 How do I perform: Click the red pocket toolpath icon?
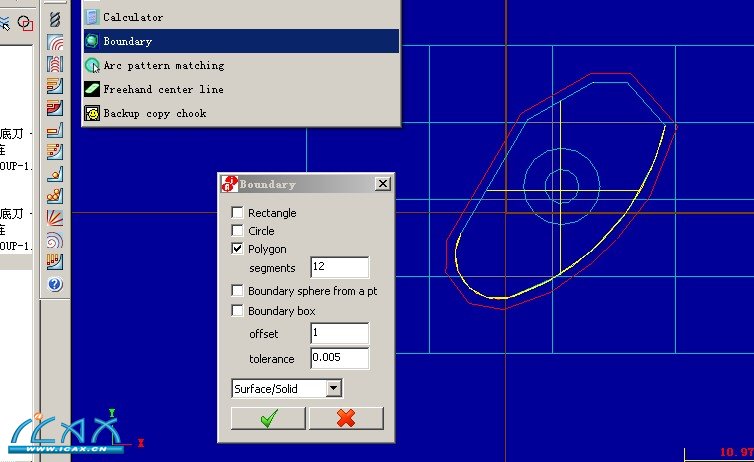point(55,108)
